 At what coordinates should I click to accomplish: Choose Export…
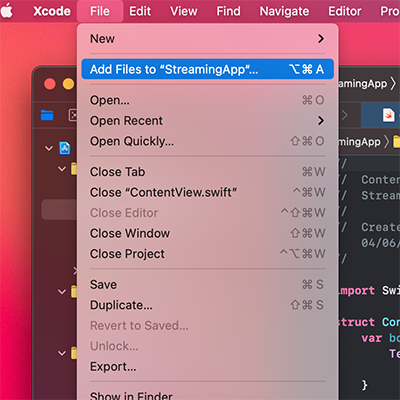click(x=207, y=367)
